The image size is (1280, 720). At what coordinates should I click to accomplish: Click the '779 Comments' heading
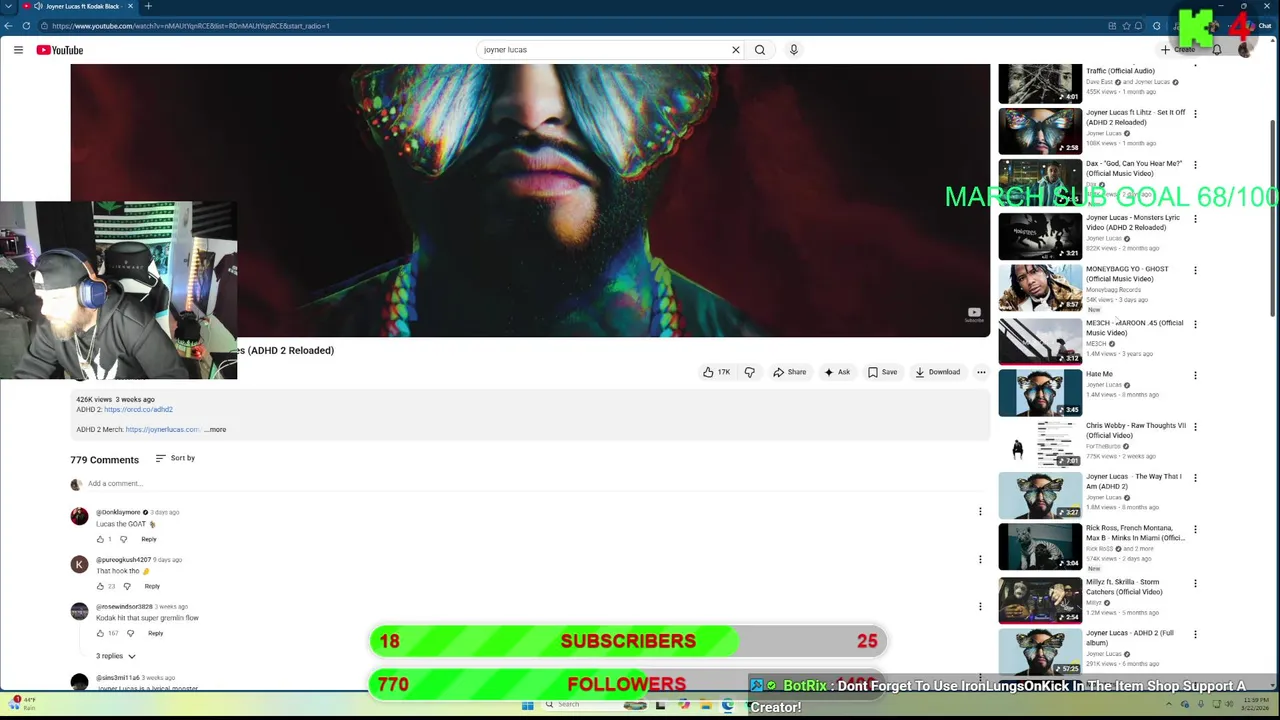tap(104, 460)
